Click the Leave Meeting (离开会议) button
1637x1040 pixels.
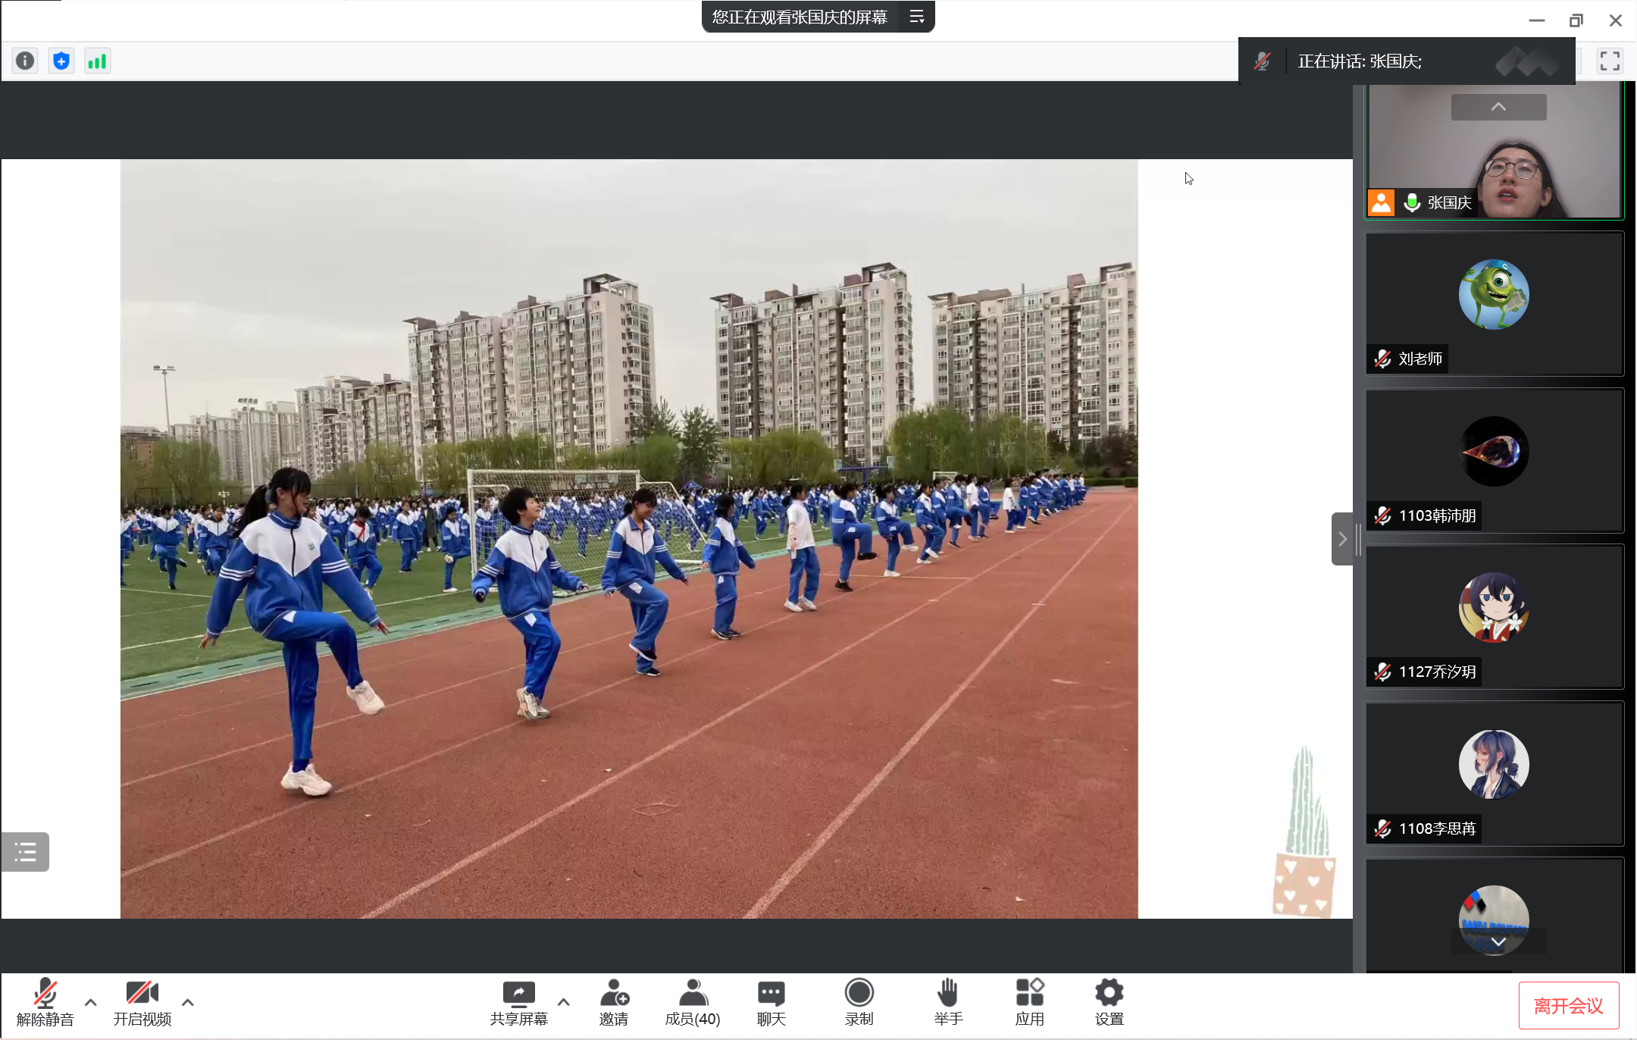point(1568,1006)
